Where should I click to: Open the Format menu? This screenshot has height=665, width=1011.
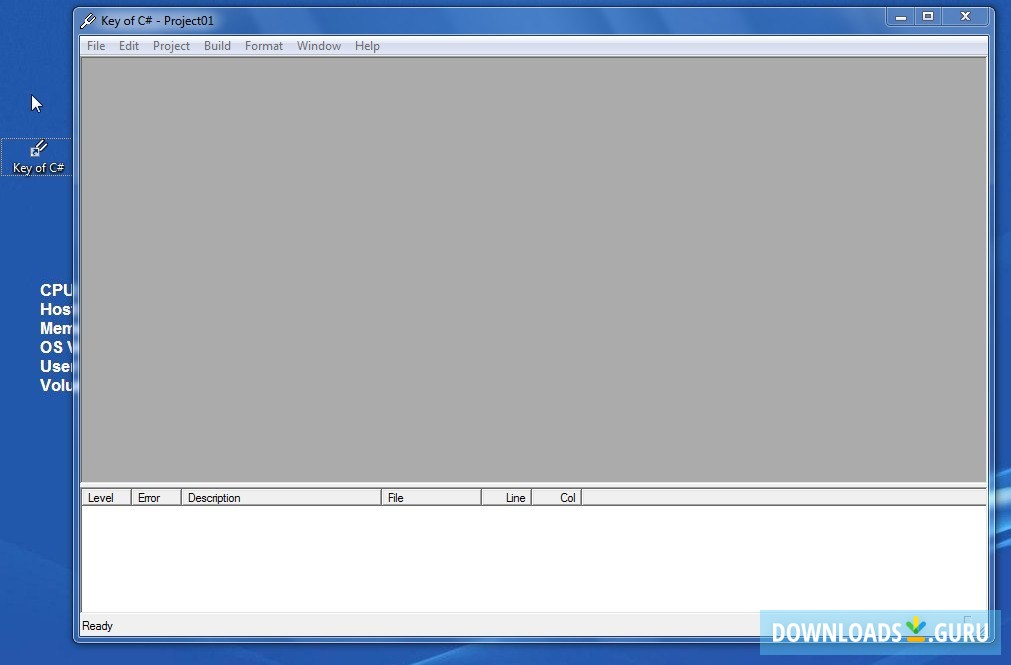[x=263, y=45]
